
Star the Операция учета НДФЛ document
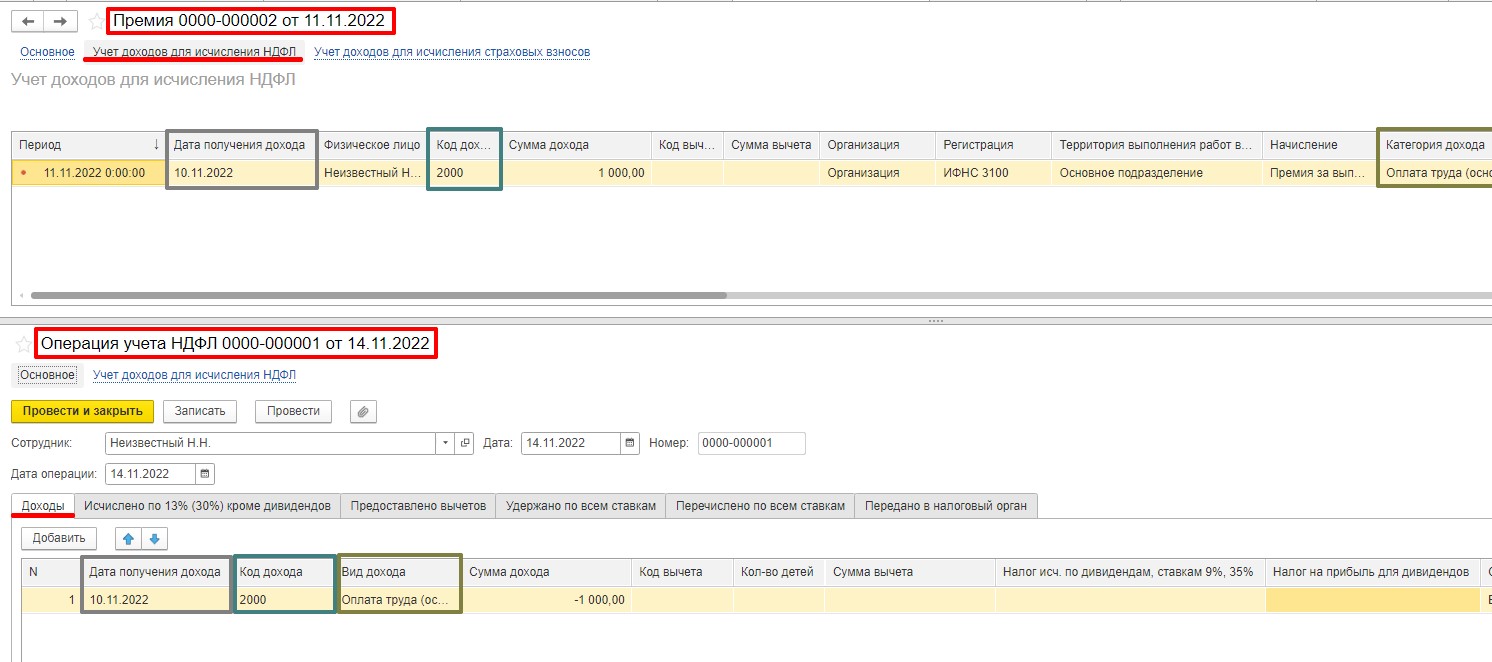pyautogui.click(x=24, y=344)
